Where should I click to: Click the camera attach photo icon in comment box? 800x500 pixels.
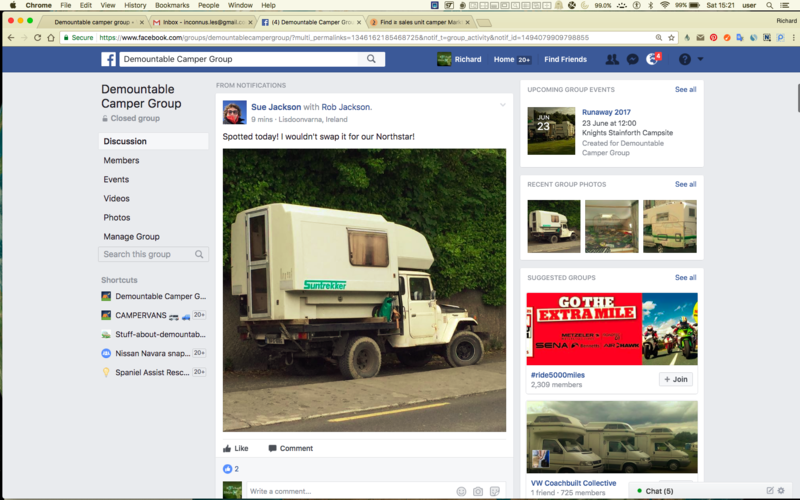[x=478, y=491]
